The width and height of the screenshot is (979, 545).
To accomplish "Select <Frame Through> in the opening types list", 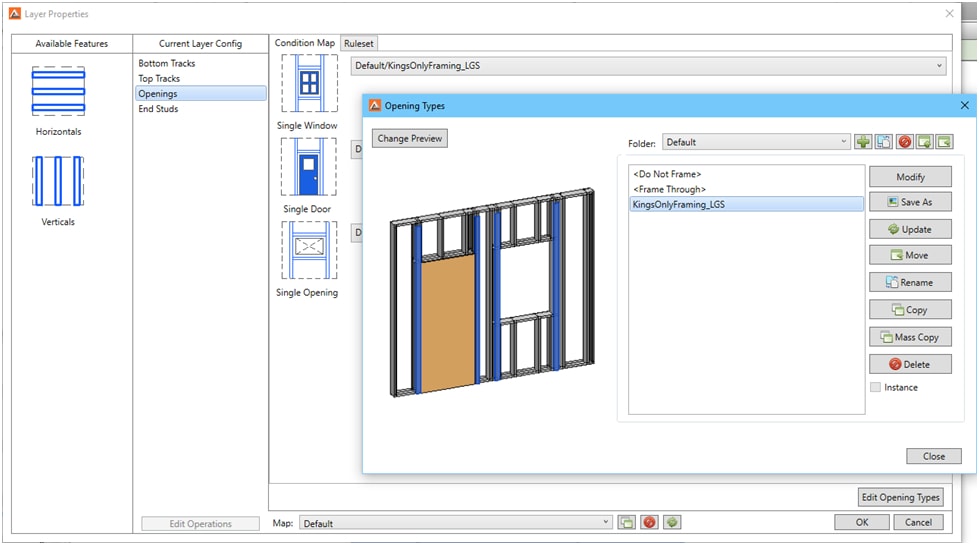I will point(669,189).
